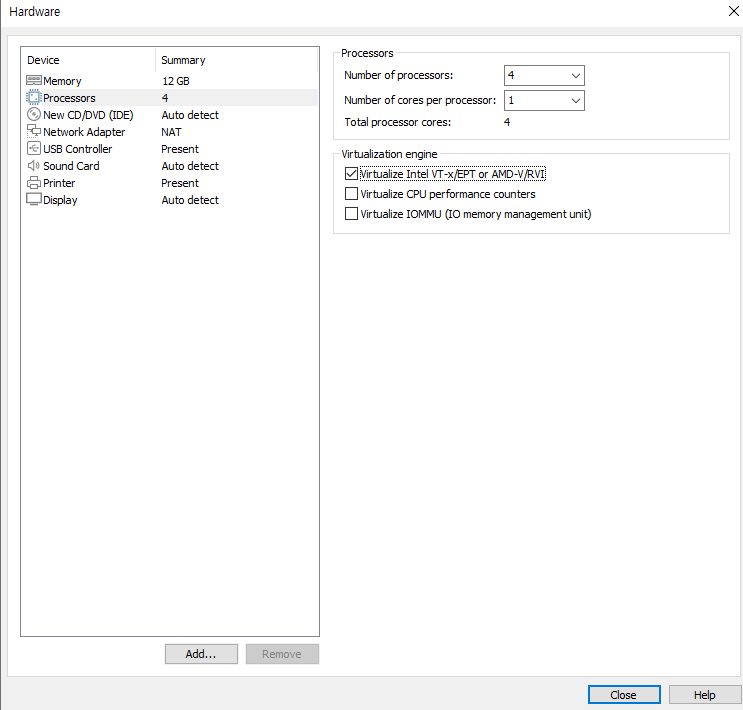Click the Sound Card speaker icon

(x=34, y=165)
